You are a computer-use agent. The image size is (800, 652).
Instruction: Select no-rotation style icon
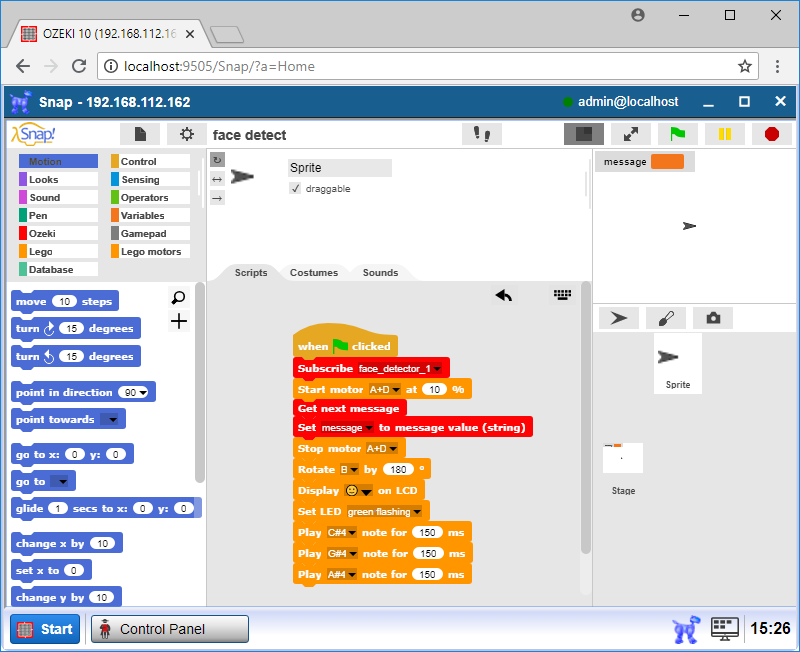click(217, 198)
